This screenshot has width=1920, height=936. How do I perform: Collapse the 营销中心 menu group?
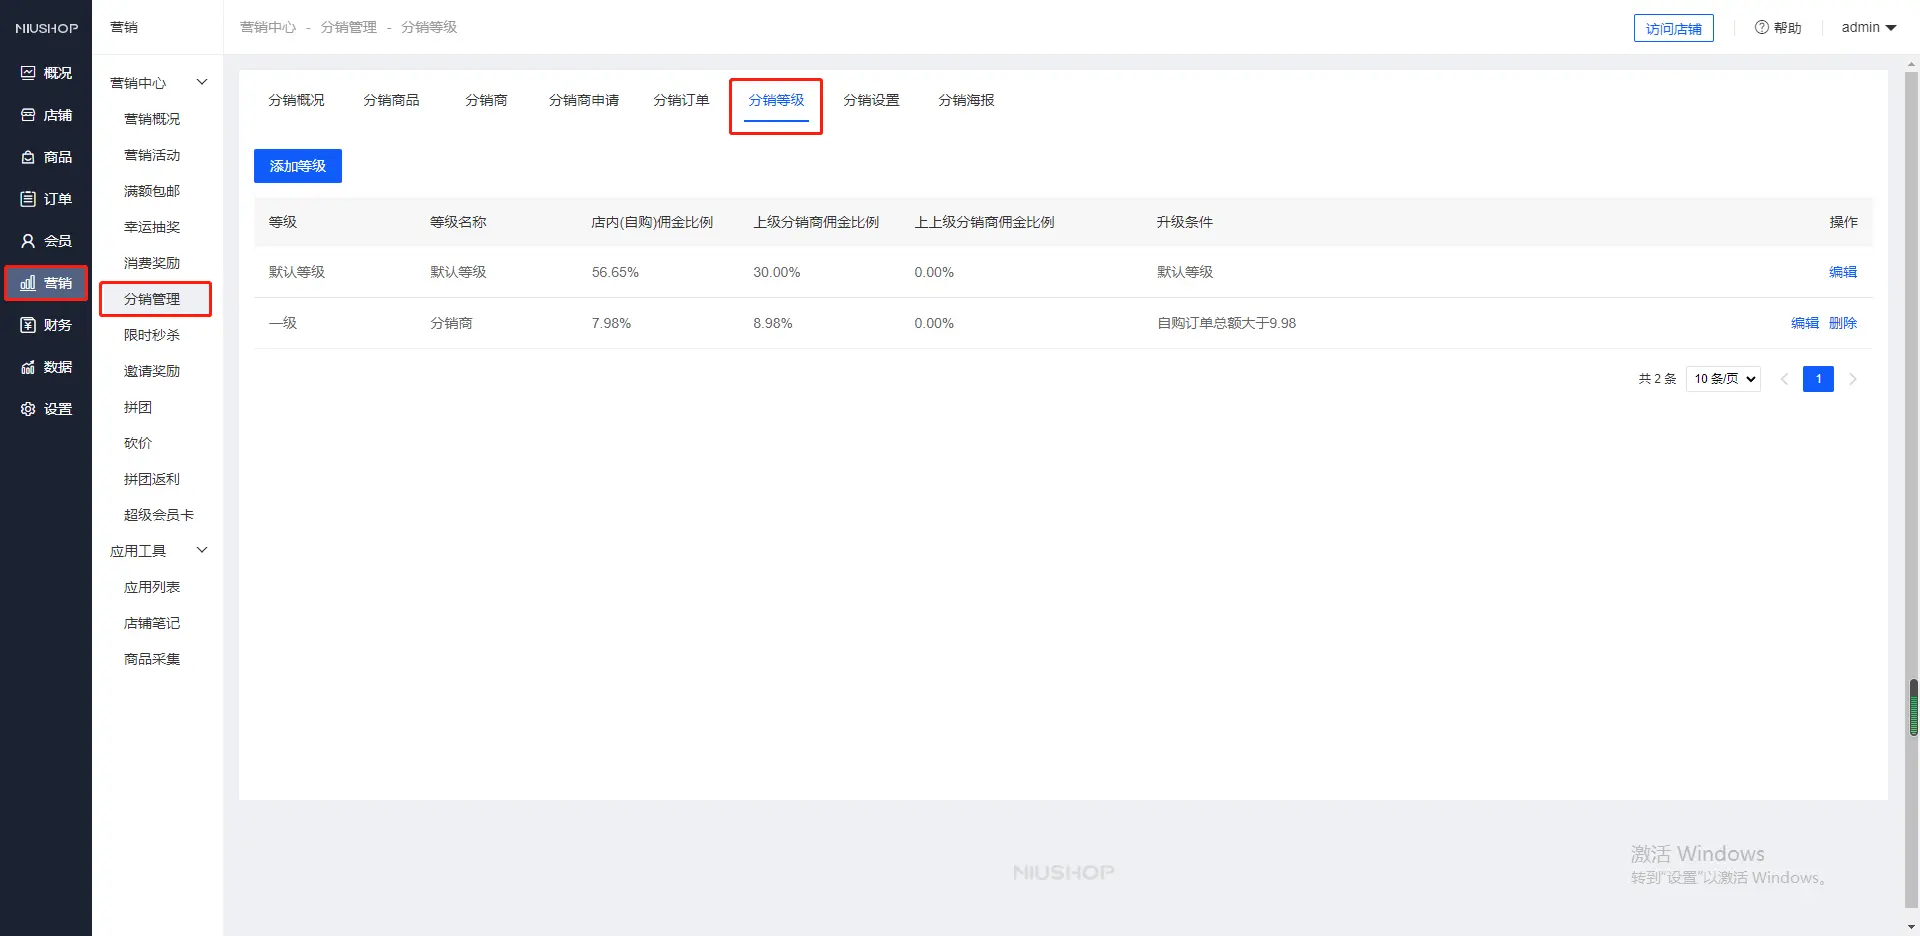(201, 82)
